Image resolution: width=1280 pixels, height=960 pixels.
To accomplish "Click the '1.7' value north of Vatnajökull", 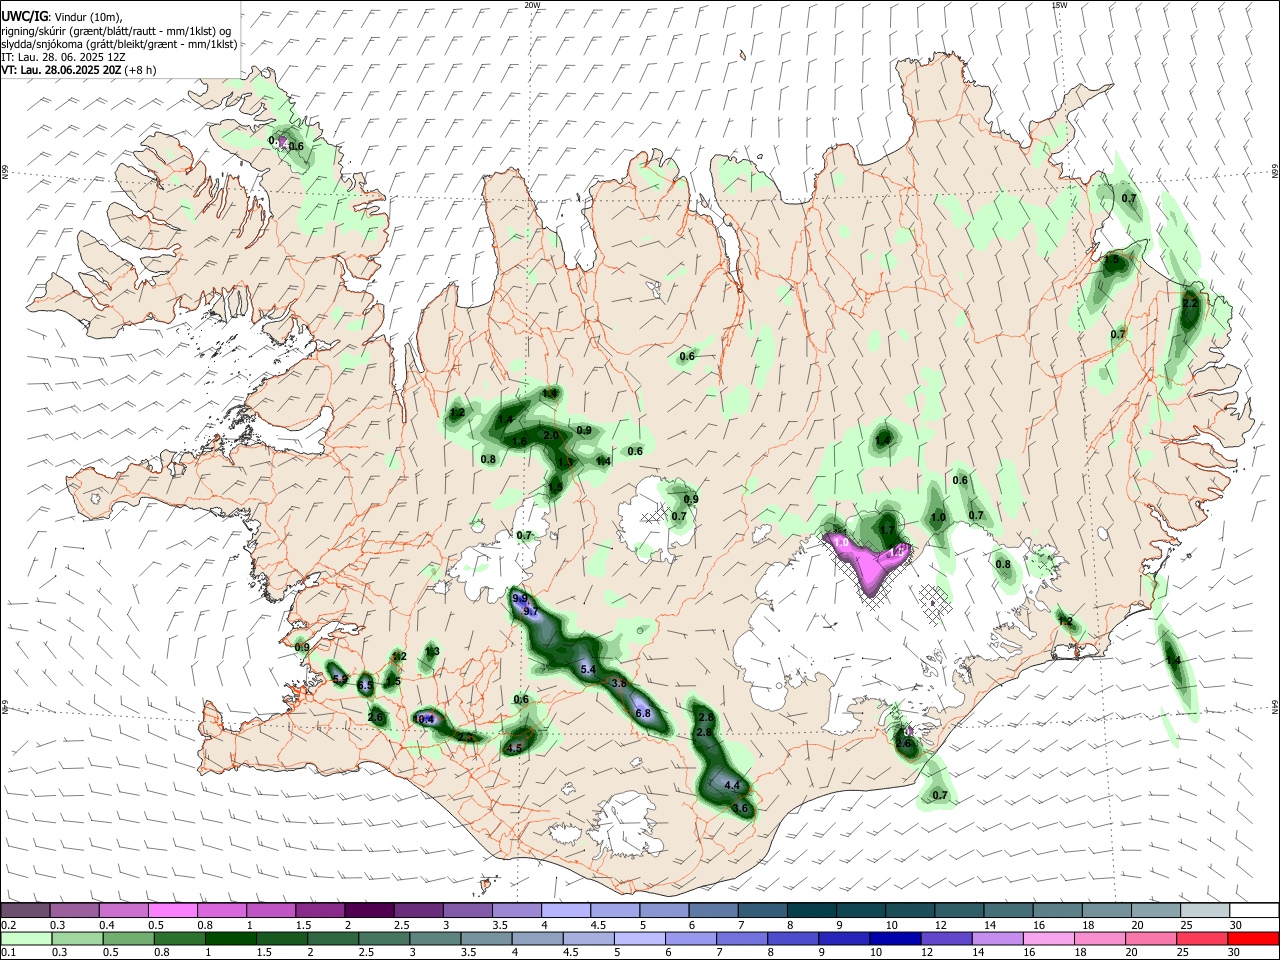I will (887, 530).
